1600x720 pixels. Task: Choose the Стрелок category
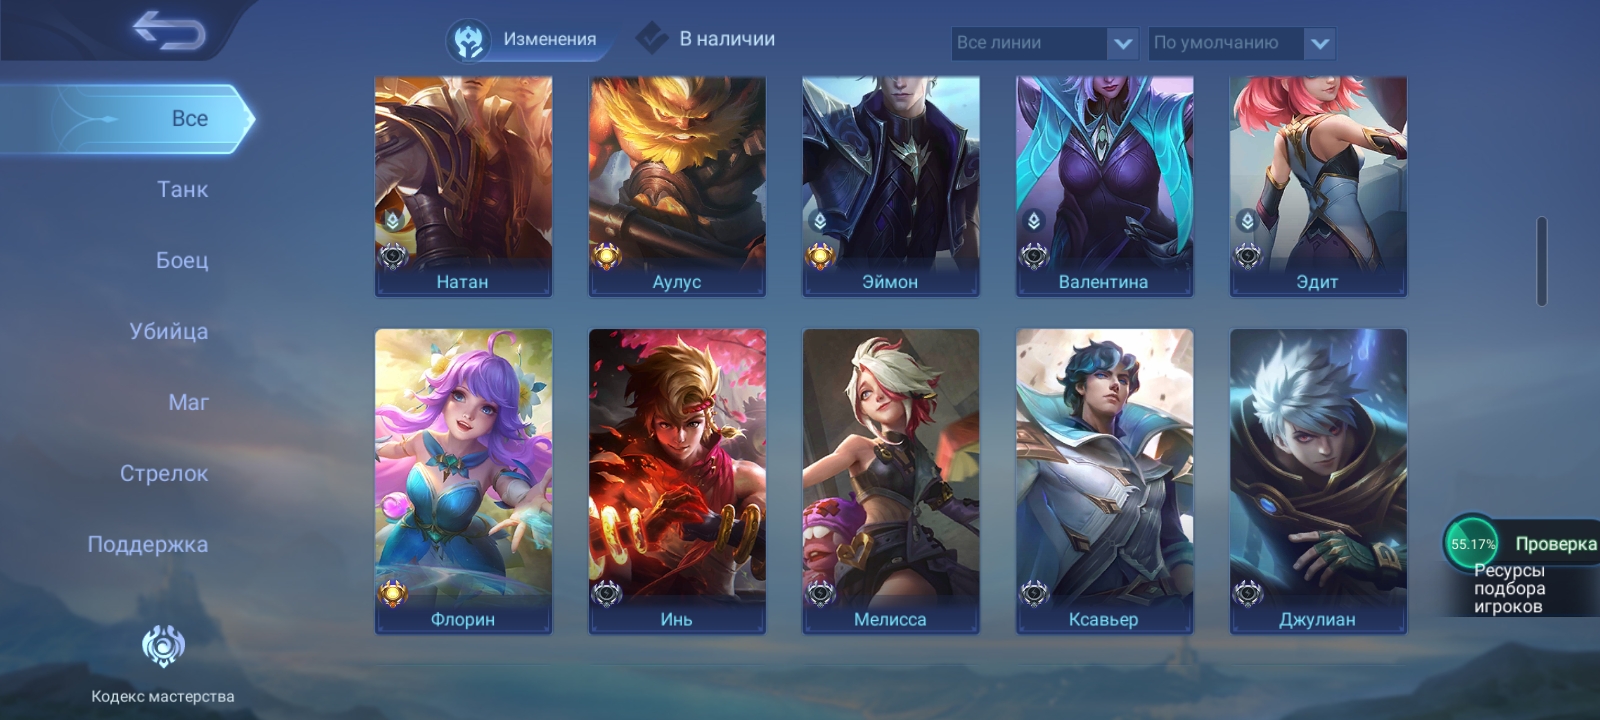tap(164, 473)
